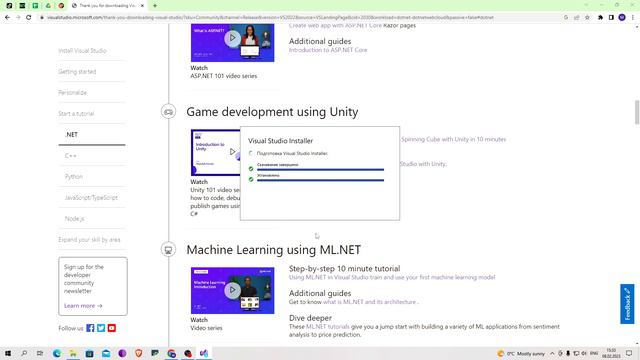Select C++ in the sidebar
The width and height of the screenshot is (640, 360).
(x=71, y=156)
